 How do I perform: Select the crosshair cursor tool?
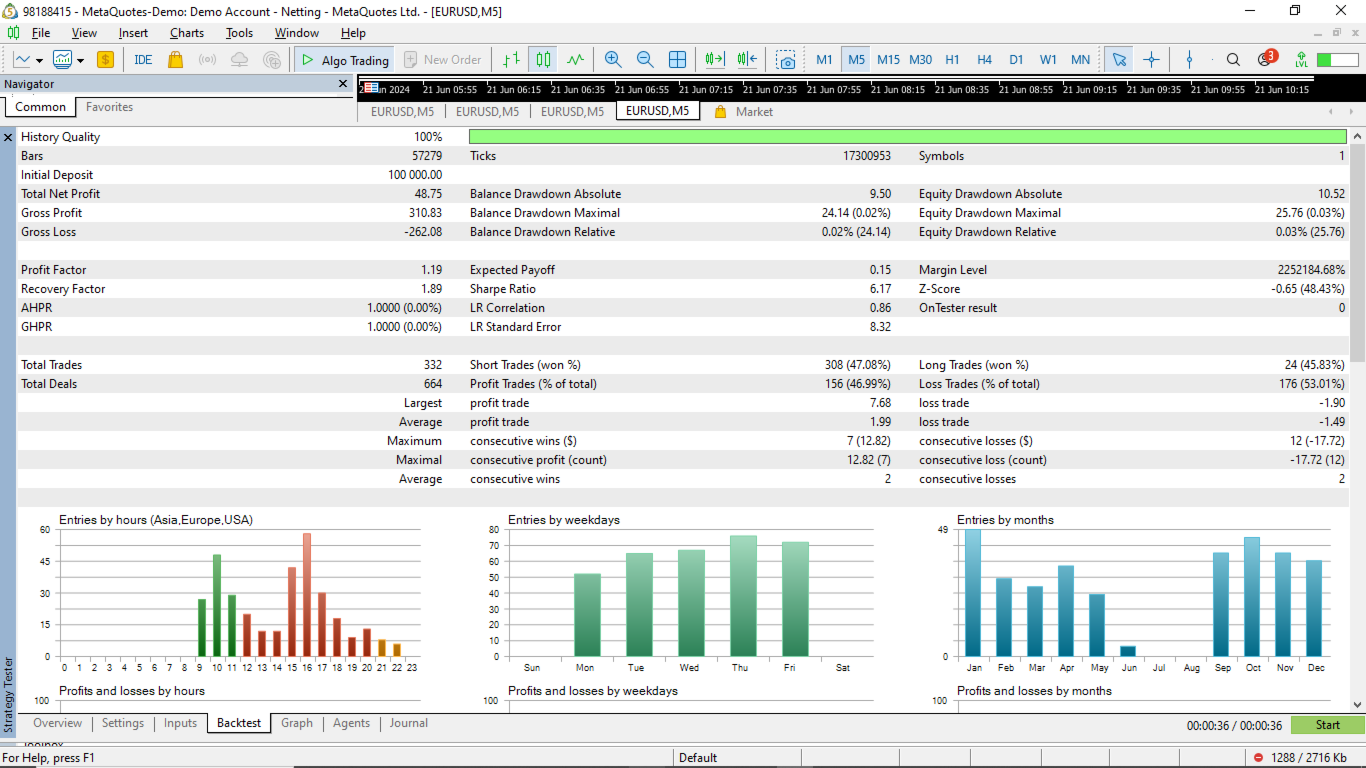point(1151,60)
